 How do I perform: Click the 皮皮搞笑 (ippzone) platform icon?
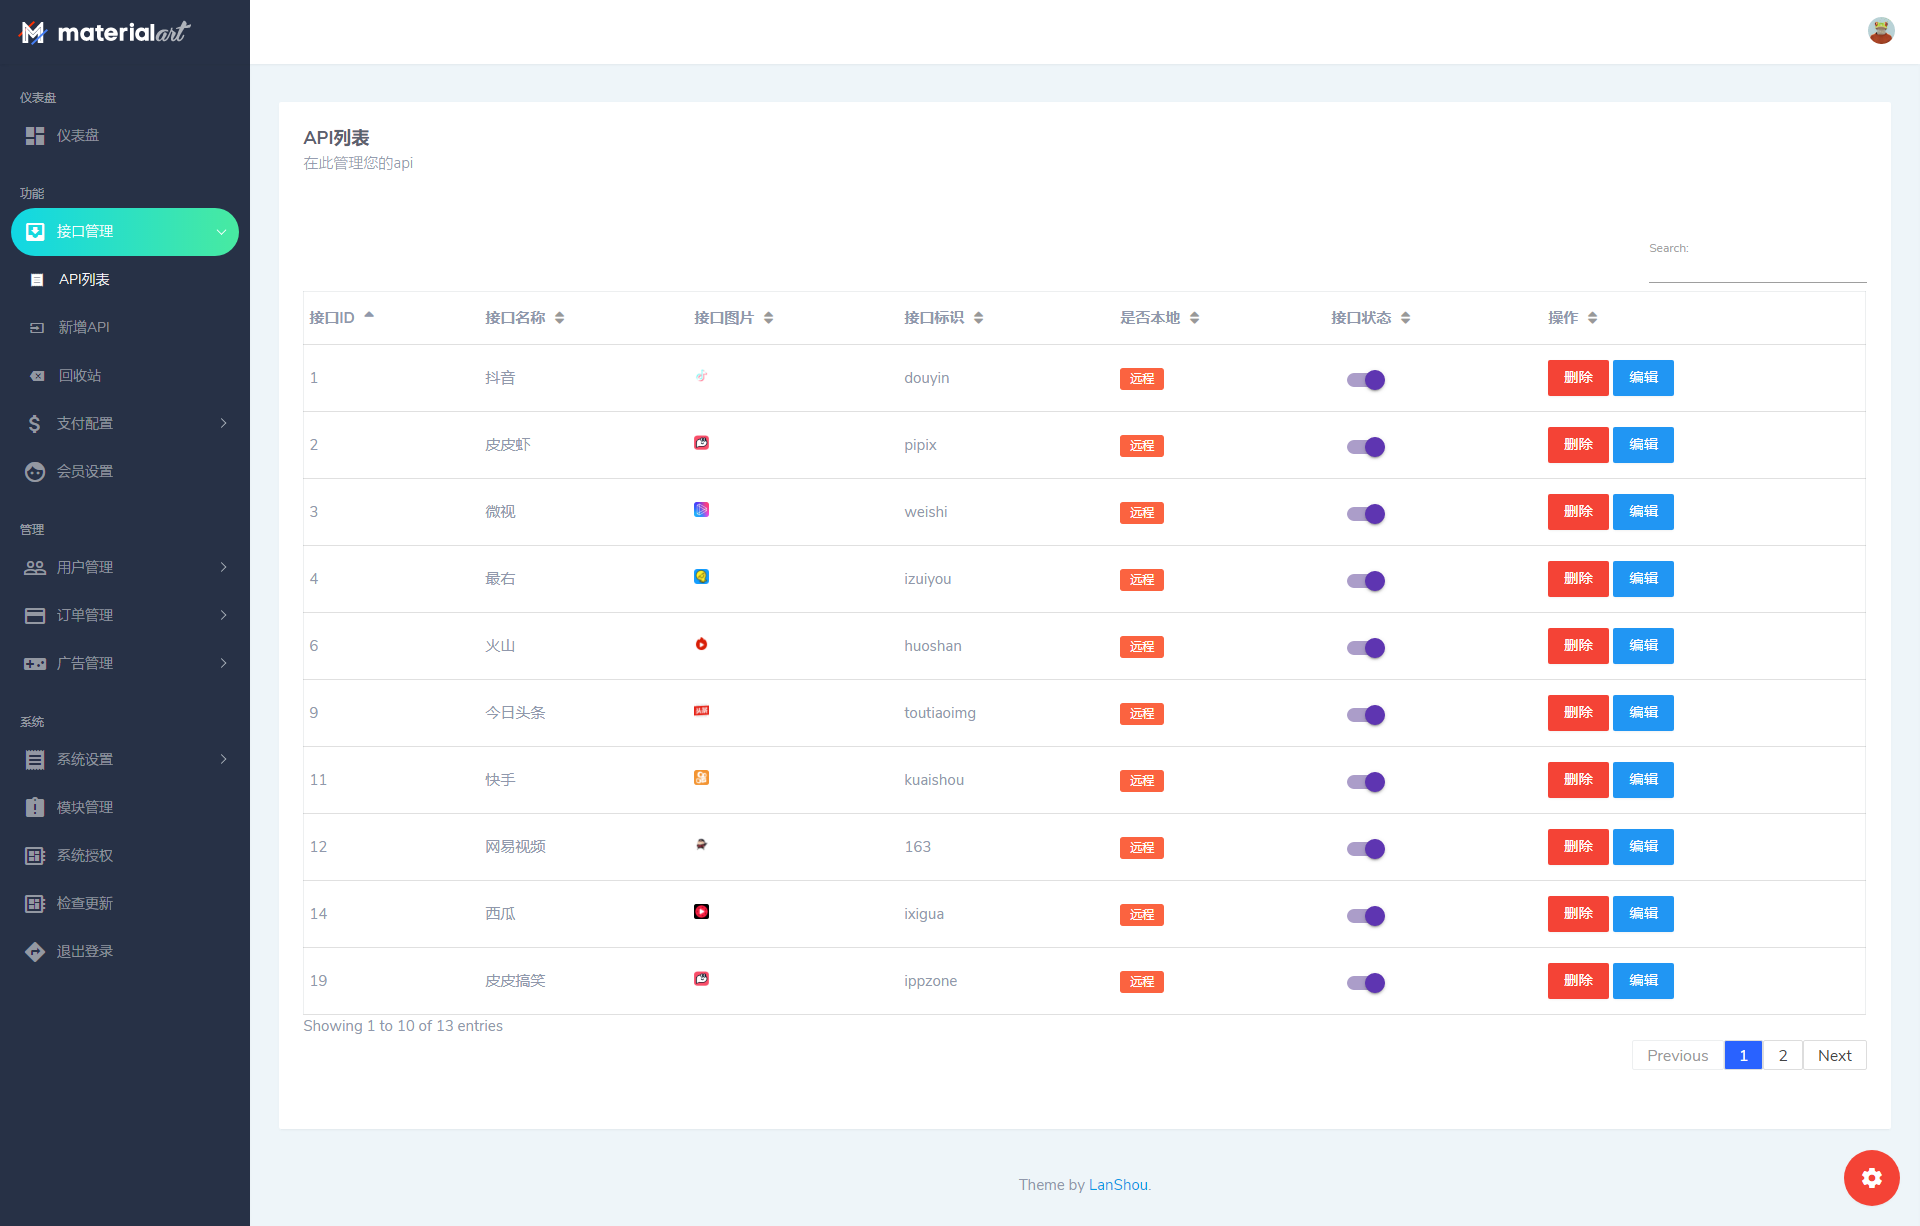pos(701,978)
